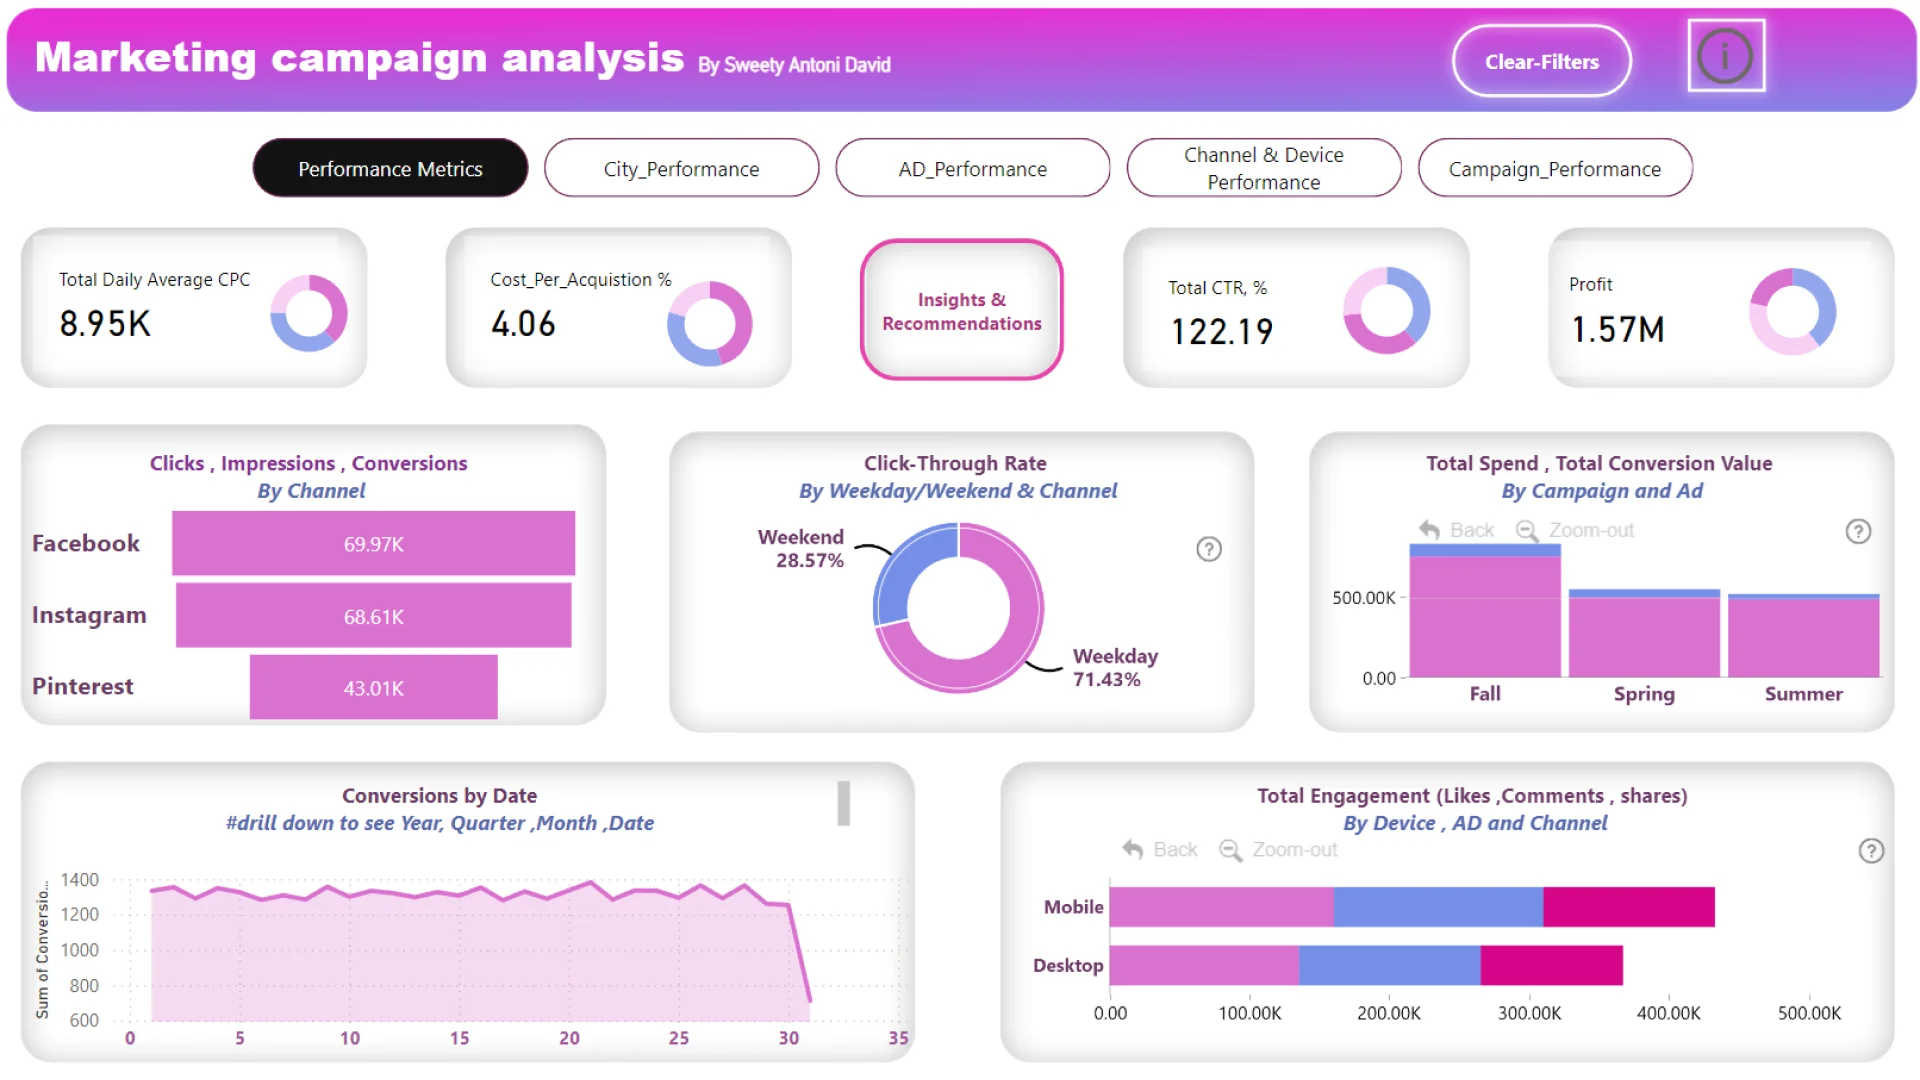
Task: Click the Total Daily Average CPC donut chart
Action: click(309, 313)
